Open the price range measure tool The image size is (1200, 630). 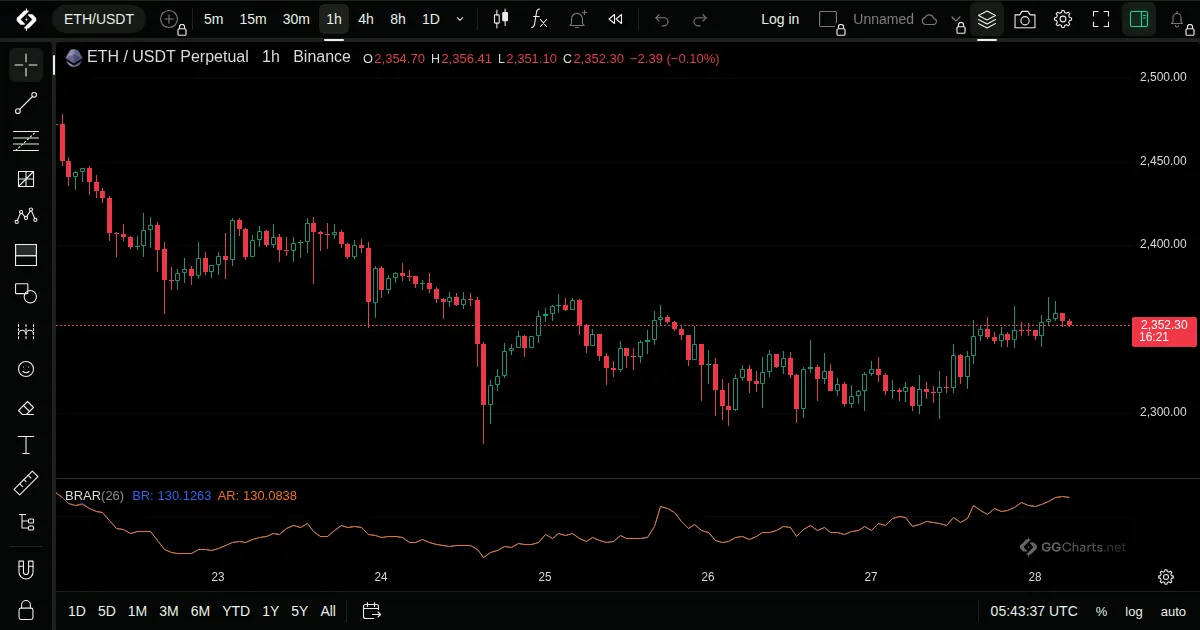26,331
